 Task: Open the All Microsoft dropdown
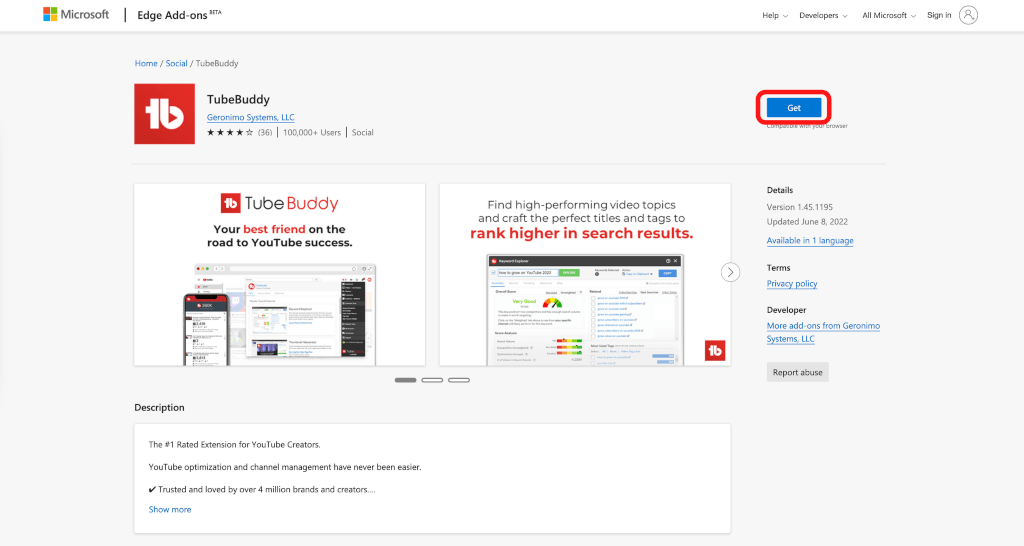888,16
